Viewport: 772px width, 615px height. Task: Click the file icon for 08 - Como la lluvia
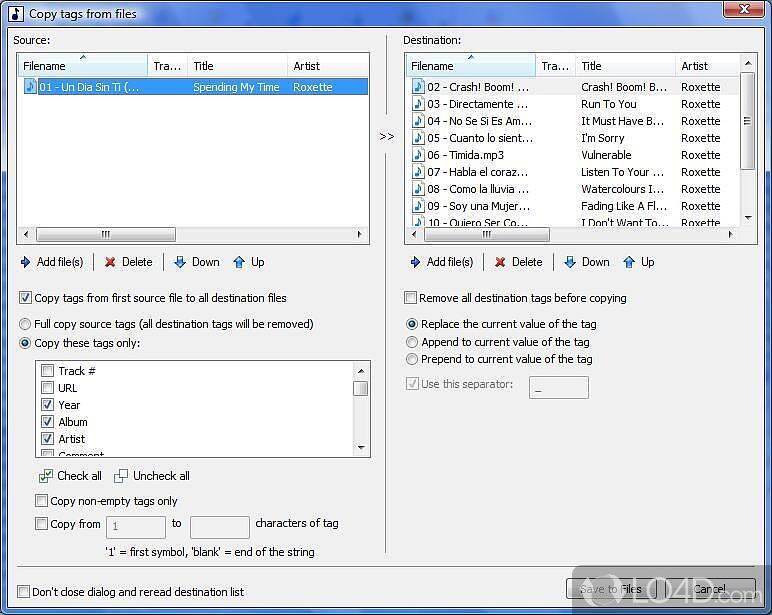[x=418, y=189]
